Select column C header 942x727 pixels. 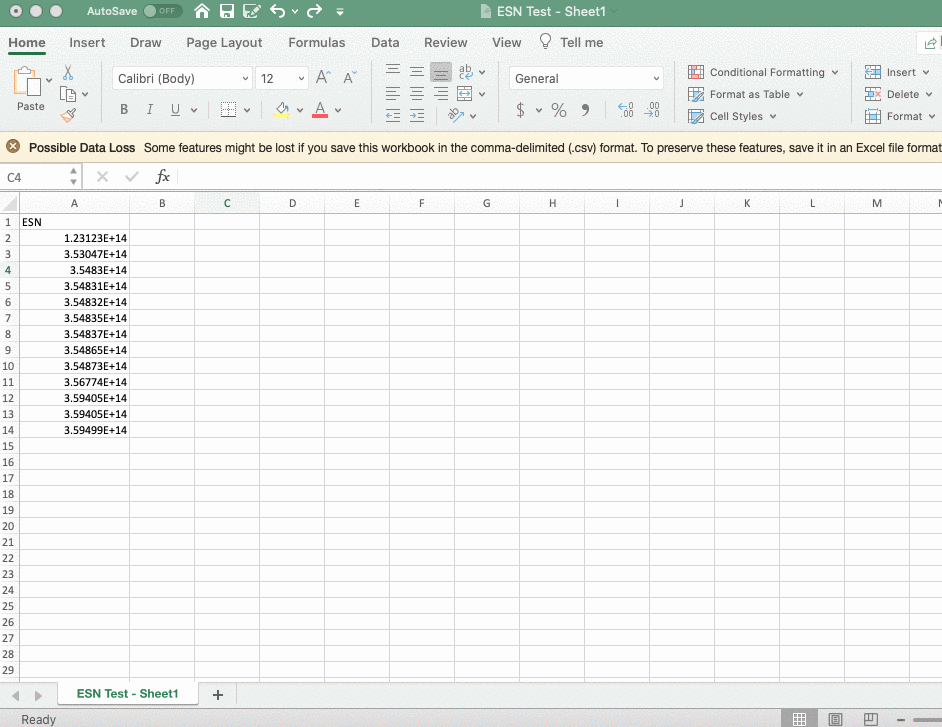coord(227,203)
